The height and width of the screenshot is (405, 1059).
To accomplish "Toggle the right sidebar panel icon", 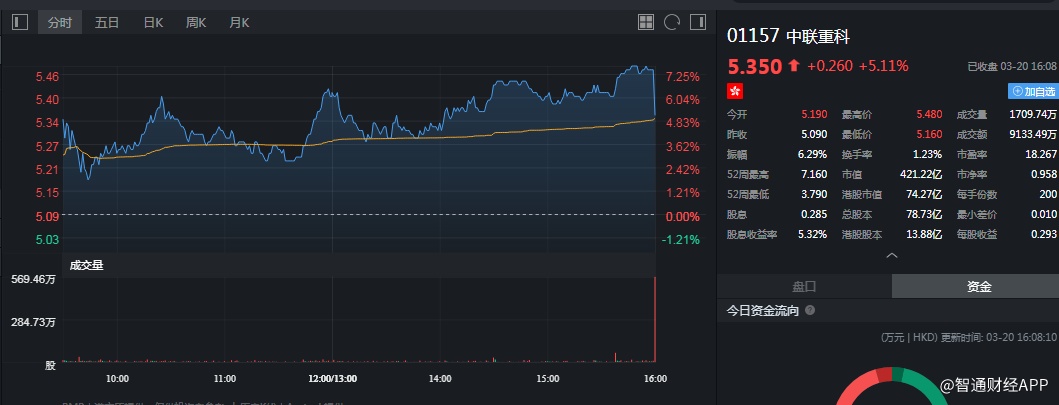I will (698, 22).
